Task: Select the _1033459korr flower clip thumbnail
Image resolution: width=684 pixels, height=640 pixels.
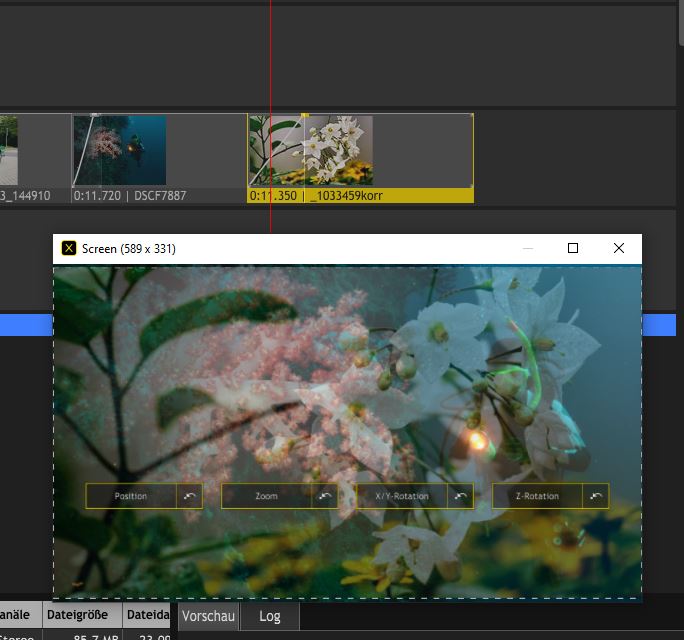Action: point(338,150)
